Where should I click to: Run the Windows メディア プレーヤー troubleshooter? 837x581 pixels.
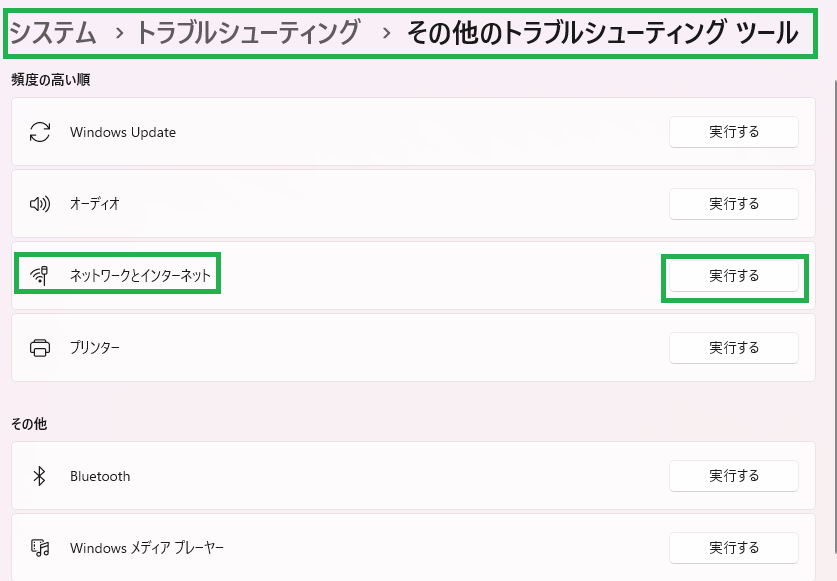tap(734, 547)
